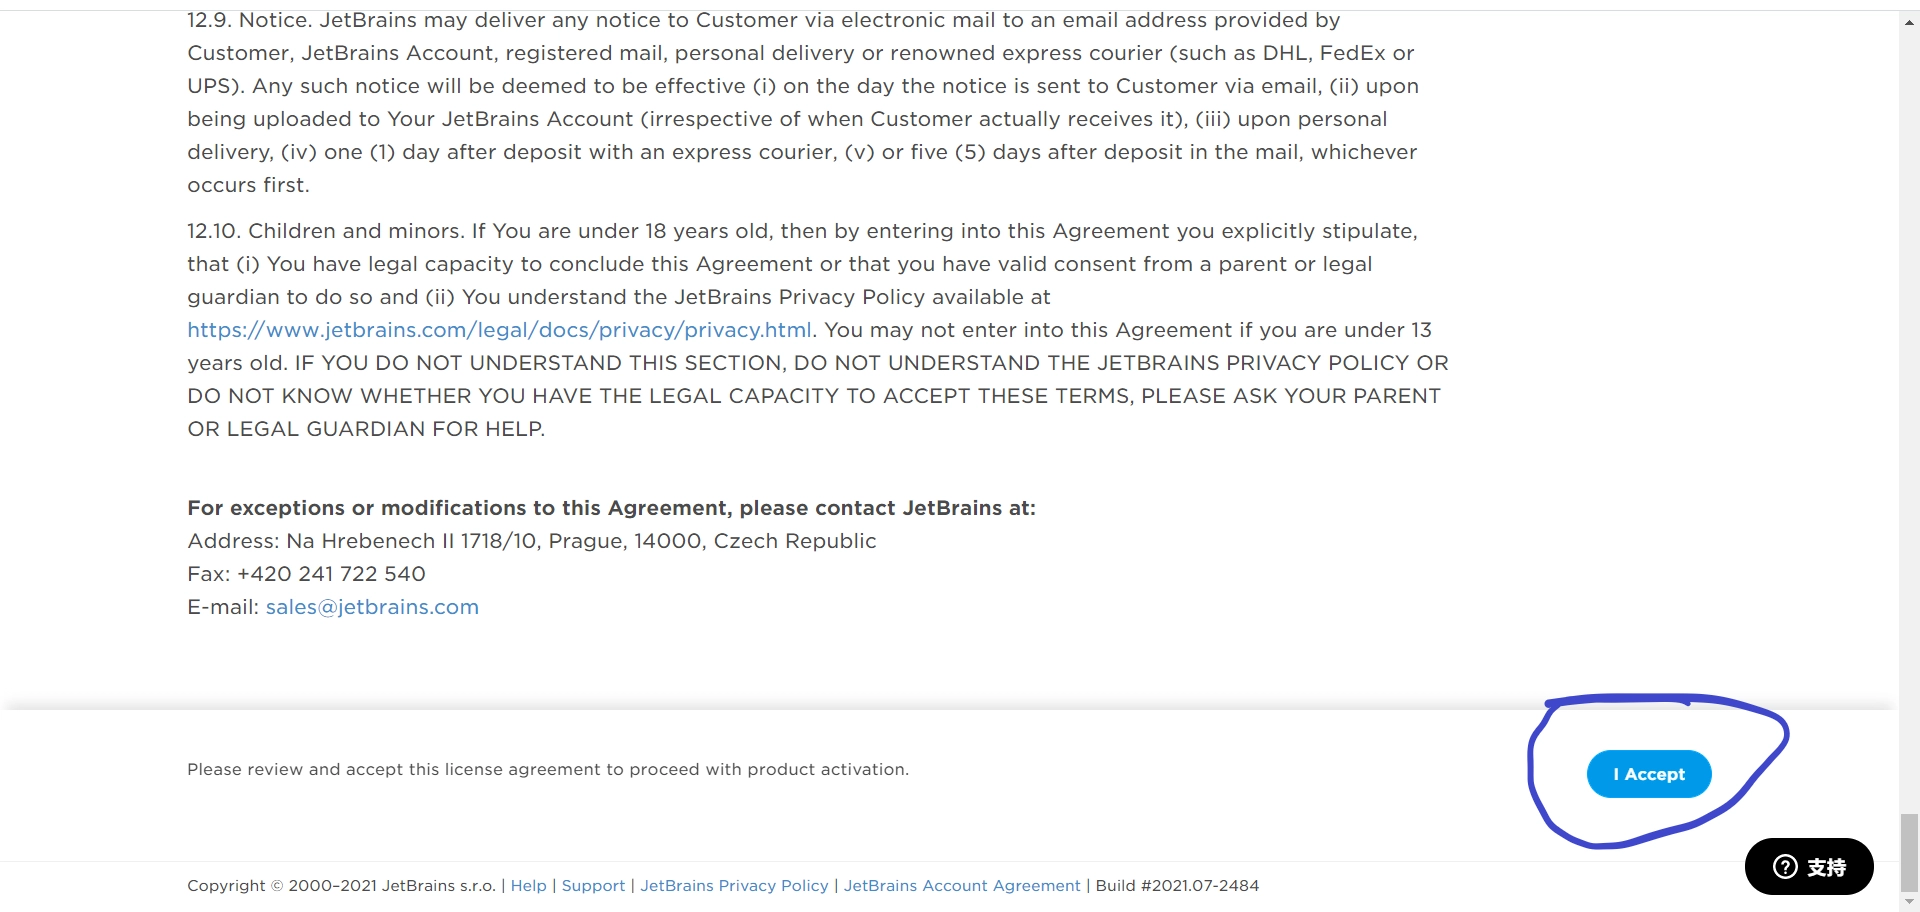Click the Prague address line
Screen dimensions: 1920x912
[x=531, y=541]
